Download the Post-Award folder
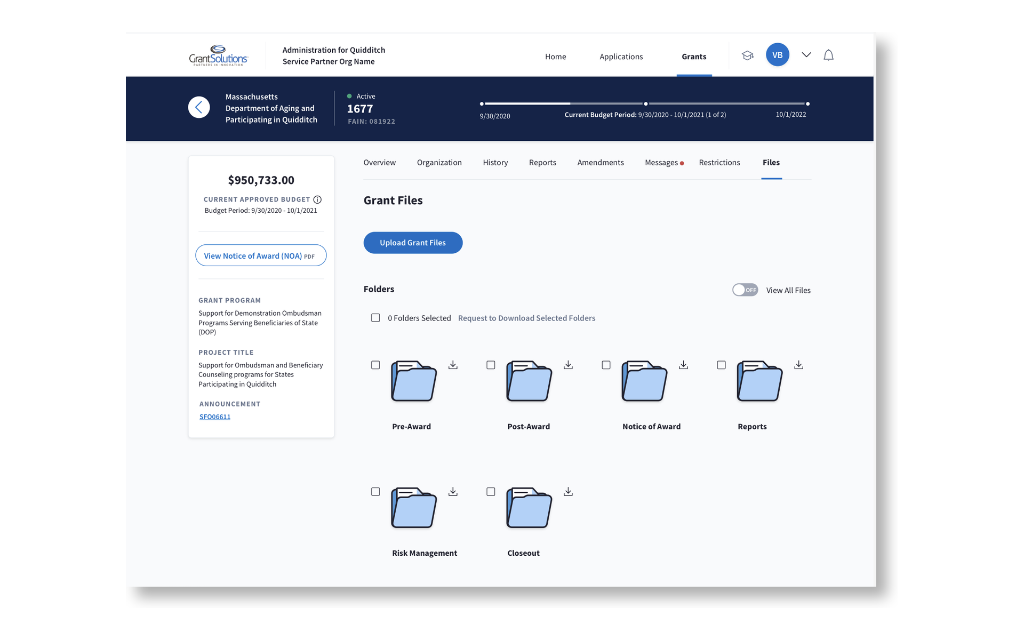This screenshot has width=1024, height=640. click(569, 365)
